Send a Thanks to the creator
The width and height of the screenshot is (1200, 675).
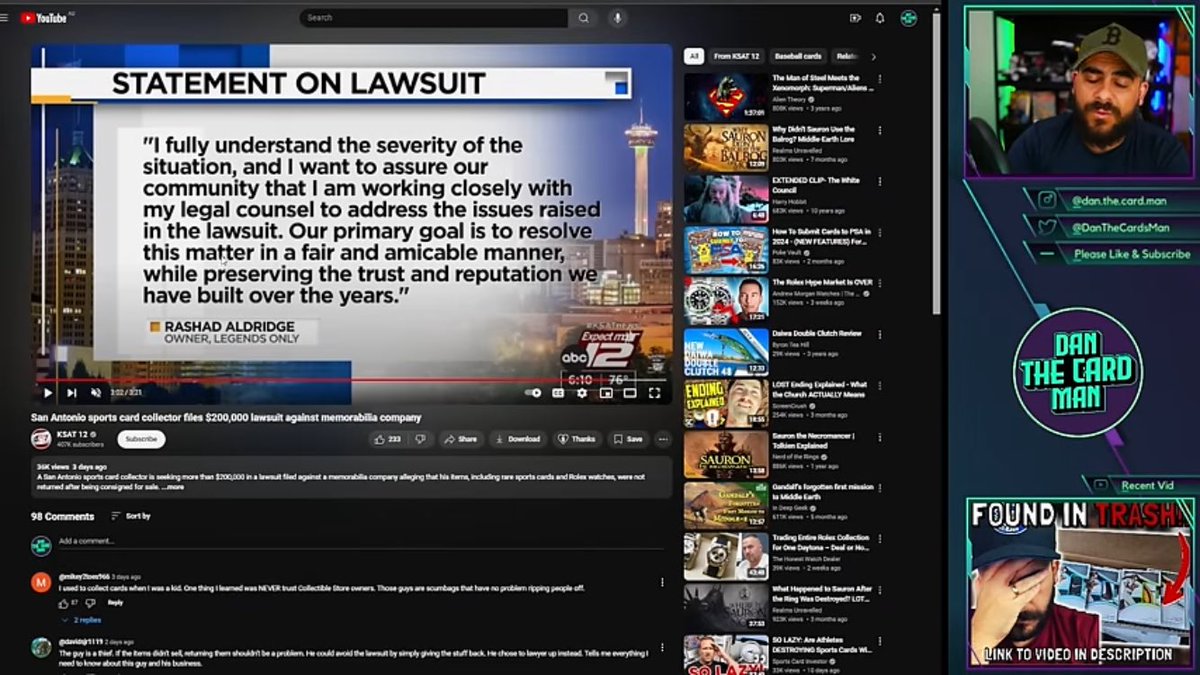[x=577, y=439]
